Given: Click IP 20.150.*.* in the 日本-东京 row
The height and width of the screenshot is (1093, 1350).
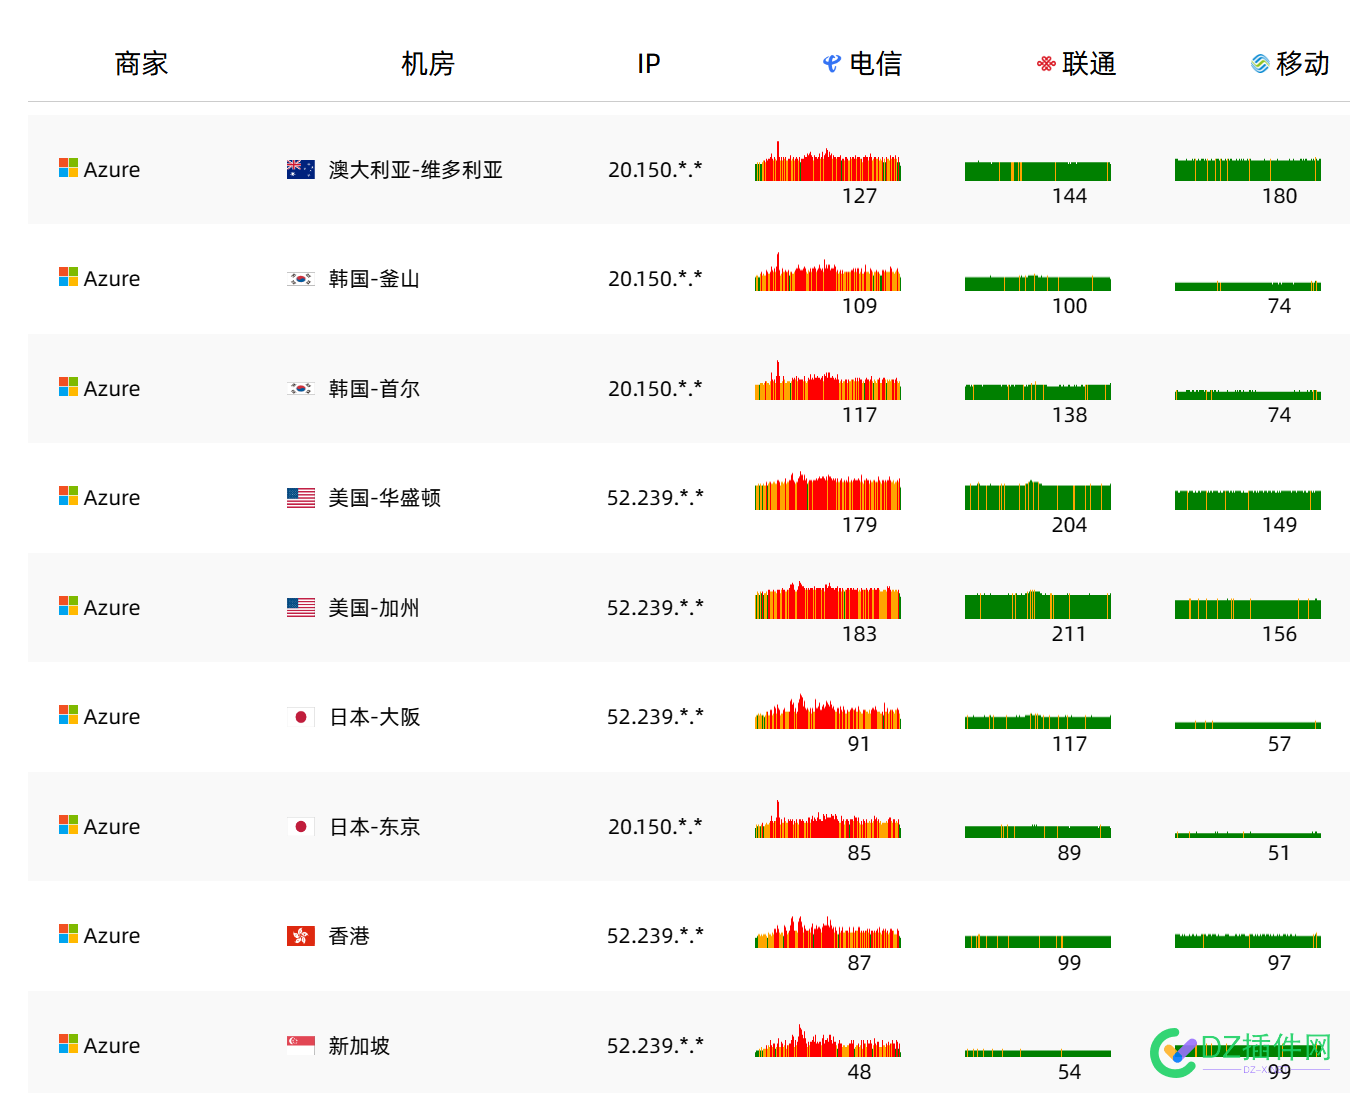Looking at the screenshot, I should pyautogui.click(x=655, y=827).
